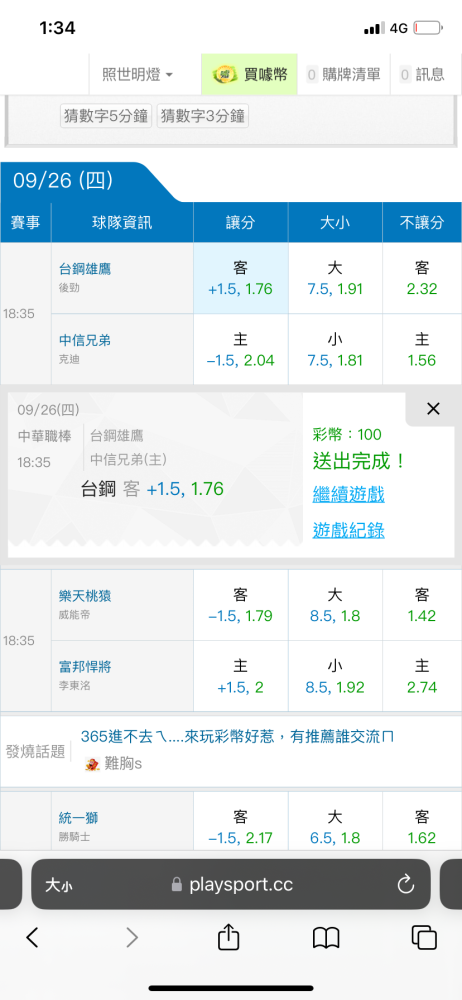Screen dimensions: 462x1000
Task: Tap playsport.cc address field
Action: [x=231, y=885]
